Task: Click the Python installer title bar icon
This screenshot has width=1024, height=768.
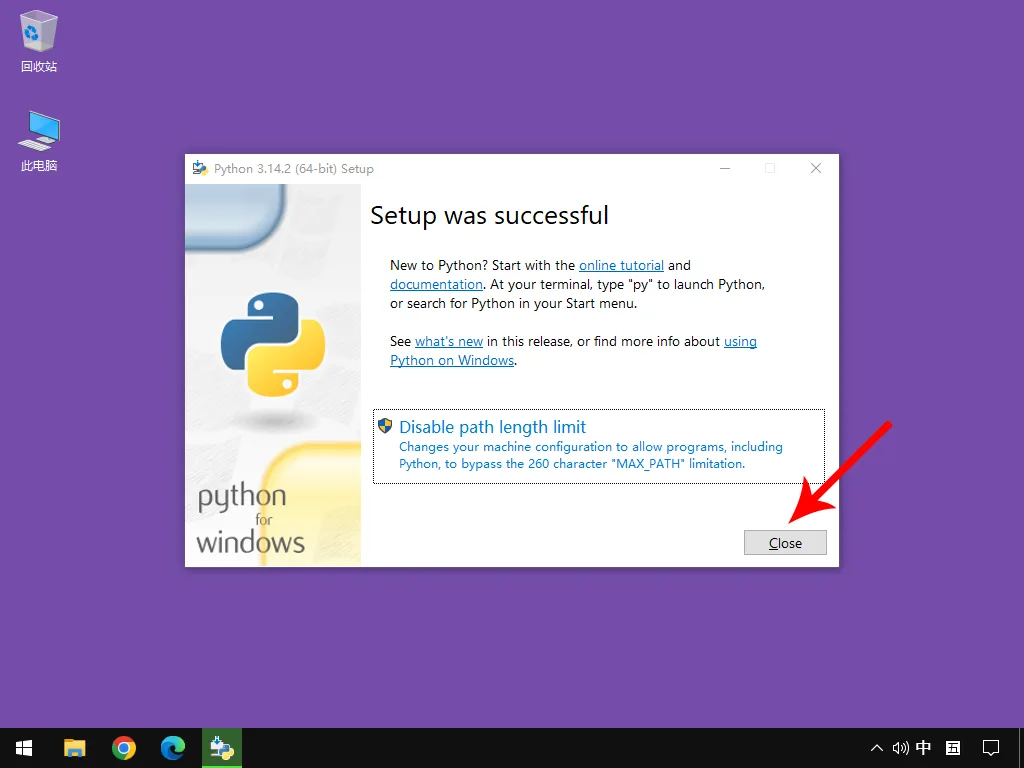Action: point(200,169)
